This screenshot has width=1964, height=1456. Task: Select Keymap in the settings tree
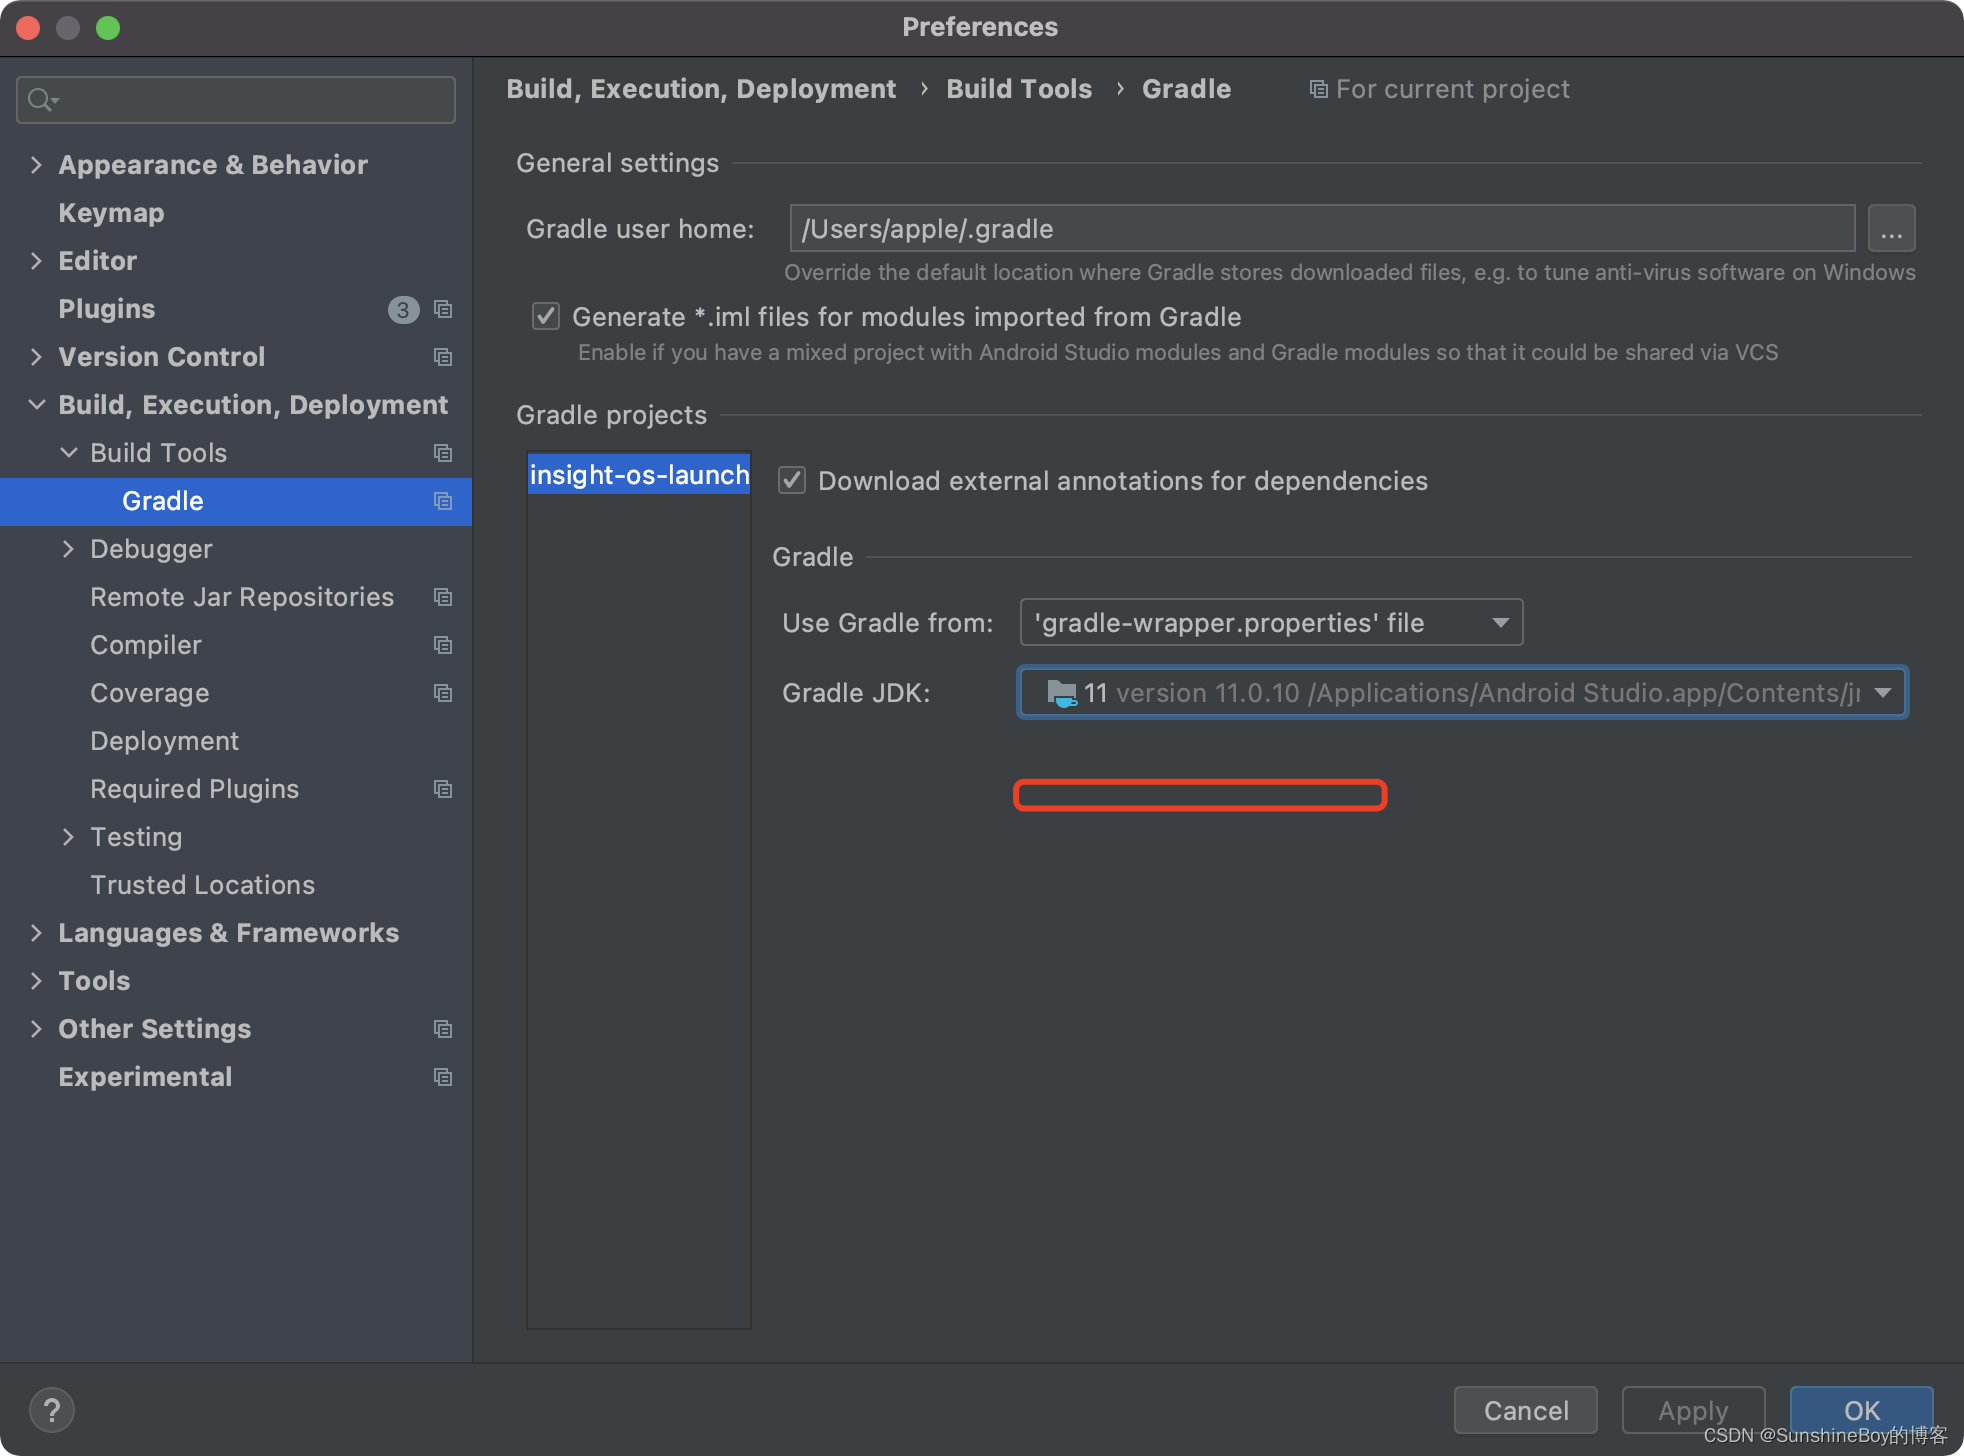tap(111, 213)
